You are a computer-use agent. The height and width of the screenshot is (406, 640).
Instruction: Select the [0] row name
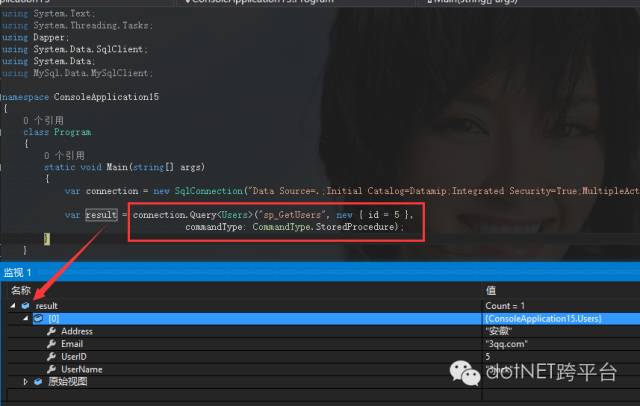click(x=53, y=318)
